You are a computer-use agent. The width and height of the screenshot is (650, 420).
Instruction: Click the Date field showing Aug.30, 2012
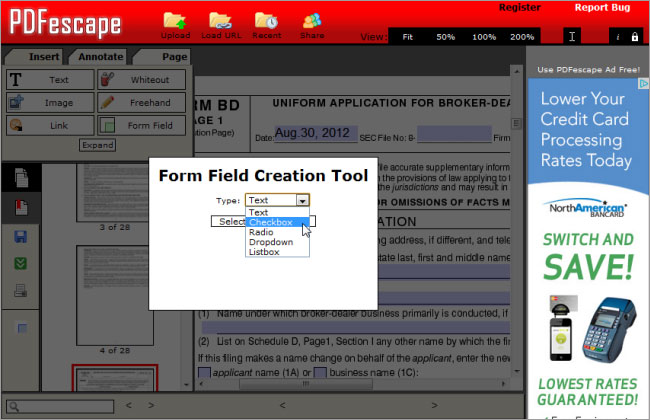pos(315,134)
